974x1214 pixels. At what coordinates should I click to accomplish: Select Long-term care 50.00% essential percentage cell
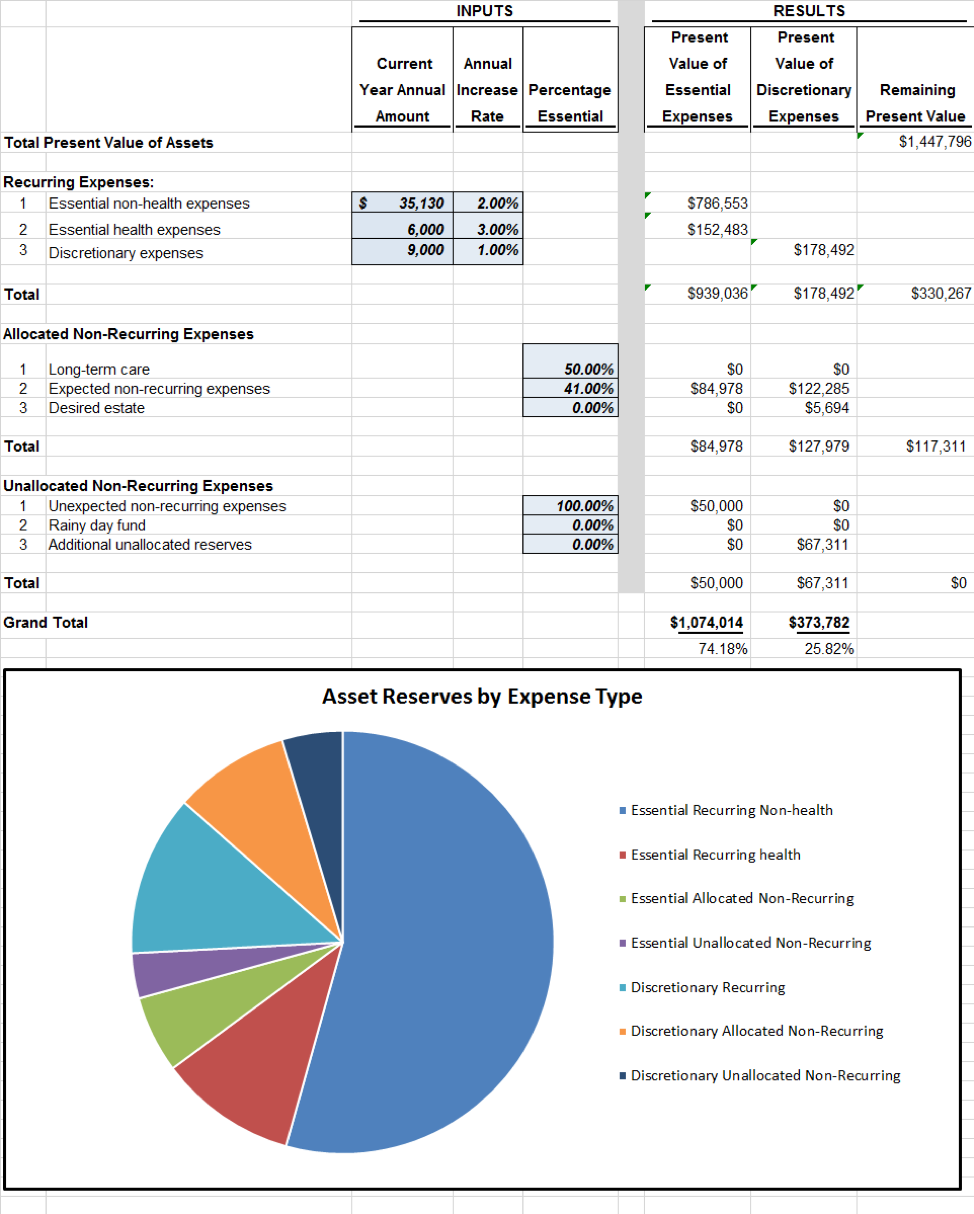pyautogui.click(x=570, y=369)
